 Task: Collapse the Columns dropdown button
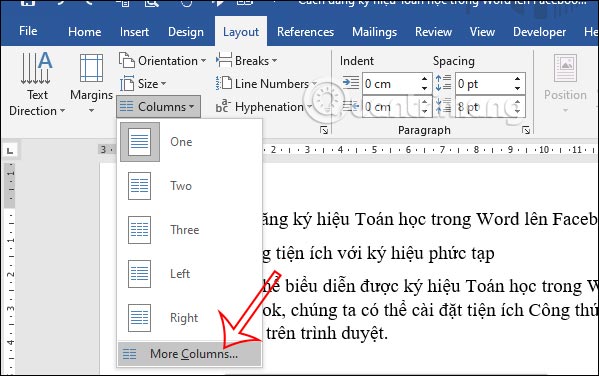[x=159, y=107]
